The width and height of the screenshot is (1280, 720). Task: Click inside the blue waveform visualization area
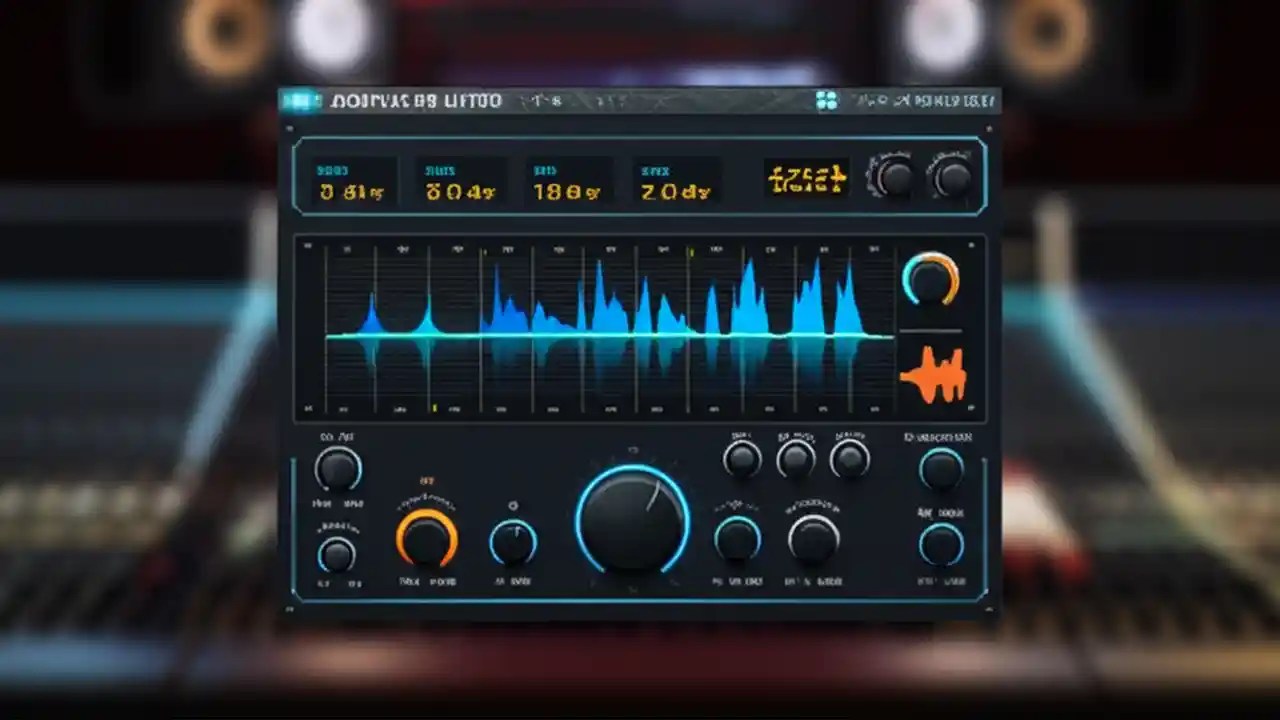tap(600, 330)
